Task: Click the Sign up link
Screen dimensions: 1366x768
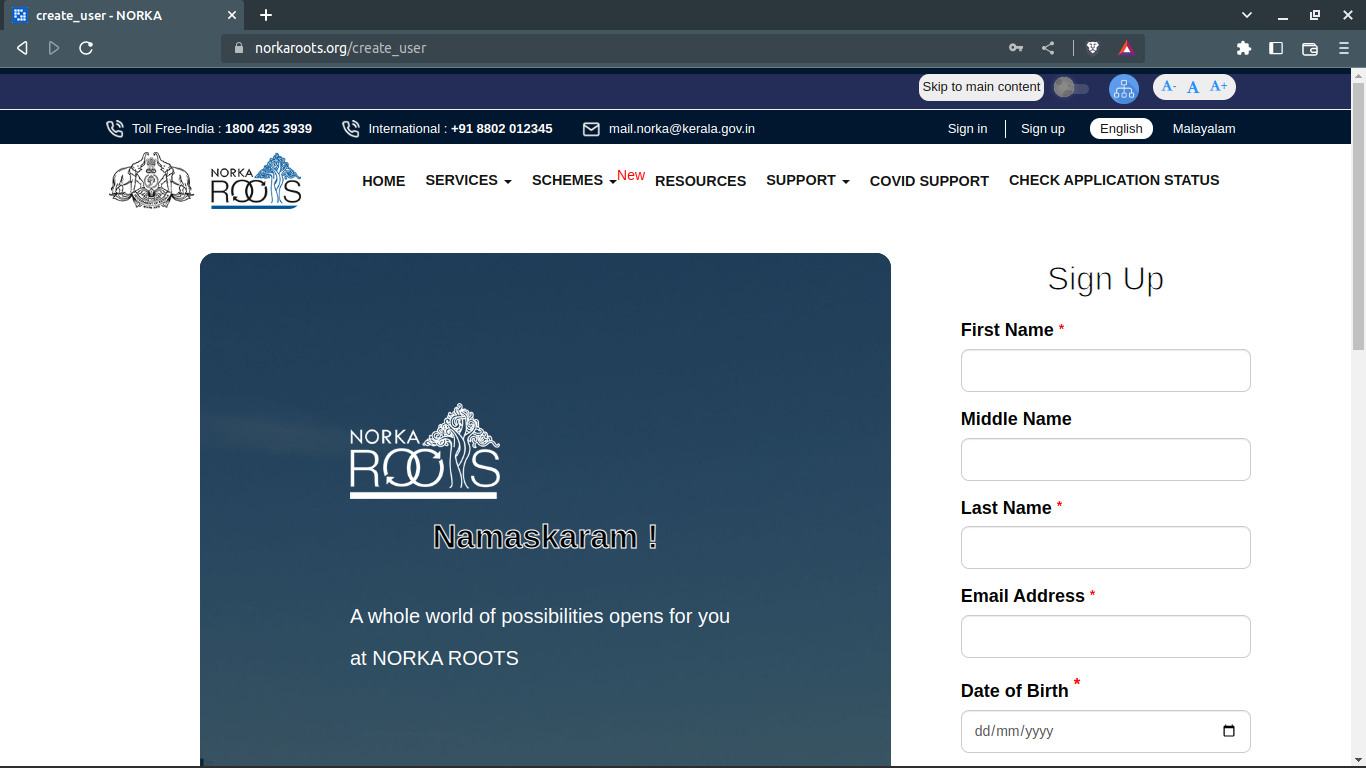Action: pos(1043,129)
